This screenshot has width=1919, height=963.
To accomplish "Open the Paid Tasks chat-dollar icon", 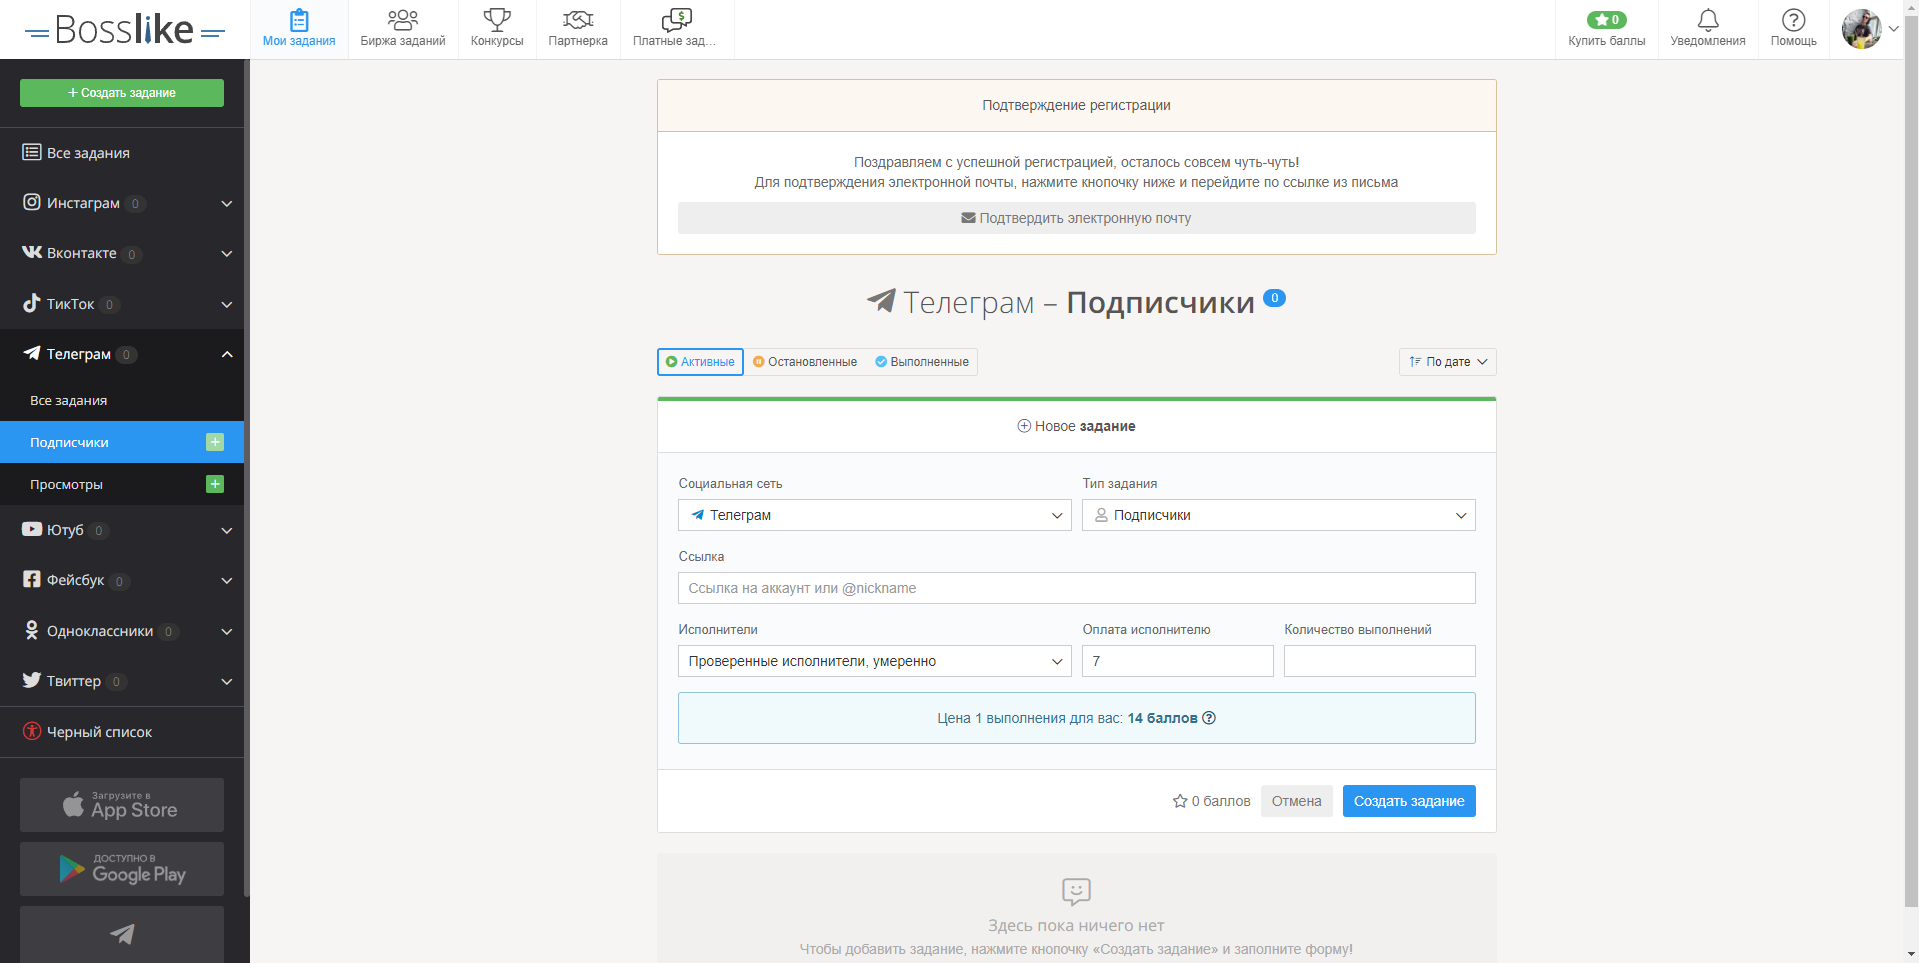I will (677, 20).
